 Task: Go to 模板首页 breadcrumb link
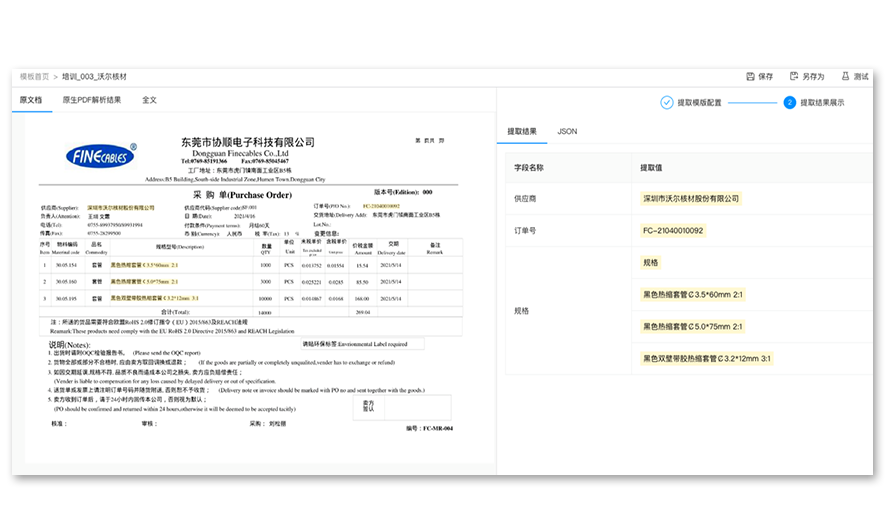pos(35,77)
